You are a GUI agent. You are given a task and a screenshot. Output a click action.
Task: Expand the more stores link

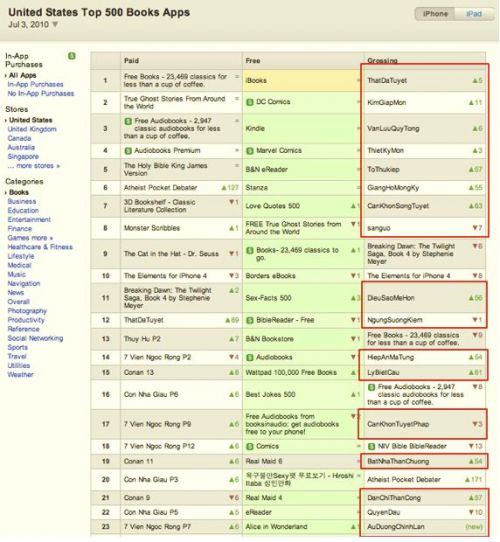pos(34,166)
